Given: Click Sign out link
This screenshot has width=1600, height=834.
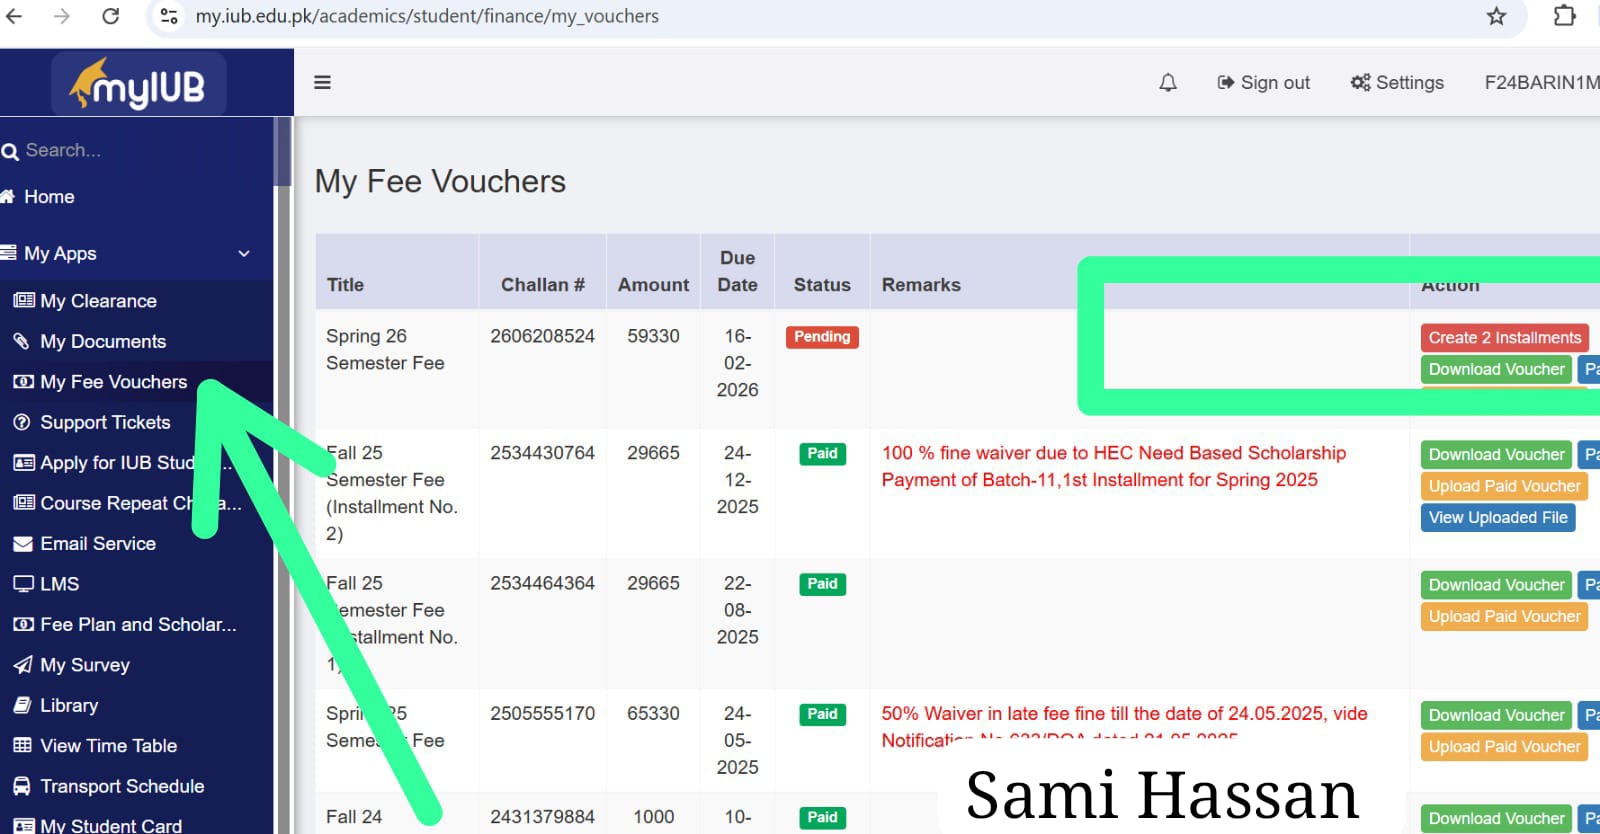Looking at the screenshot, I should click(1264, 83).
